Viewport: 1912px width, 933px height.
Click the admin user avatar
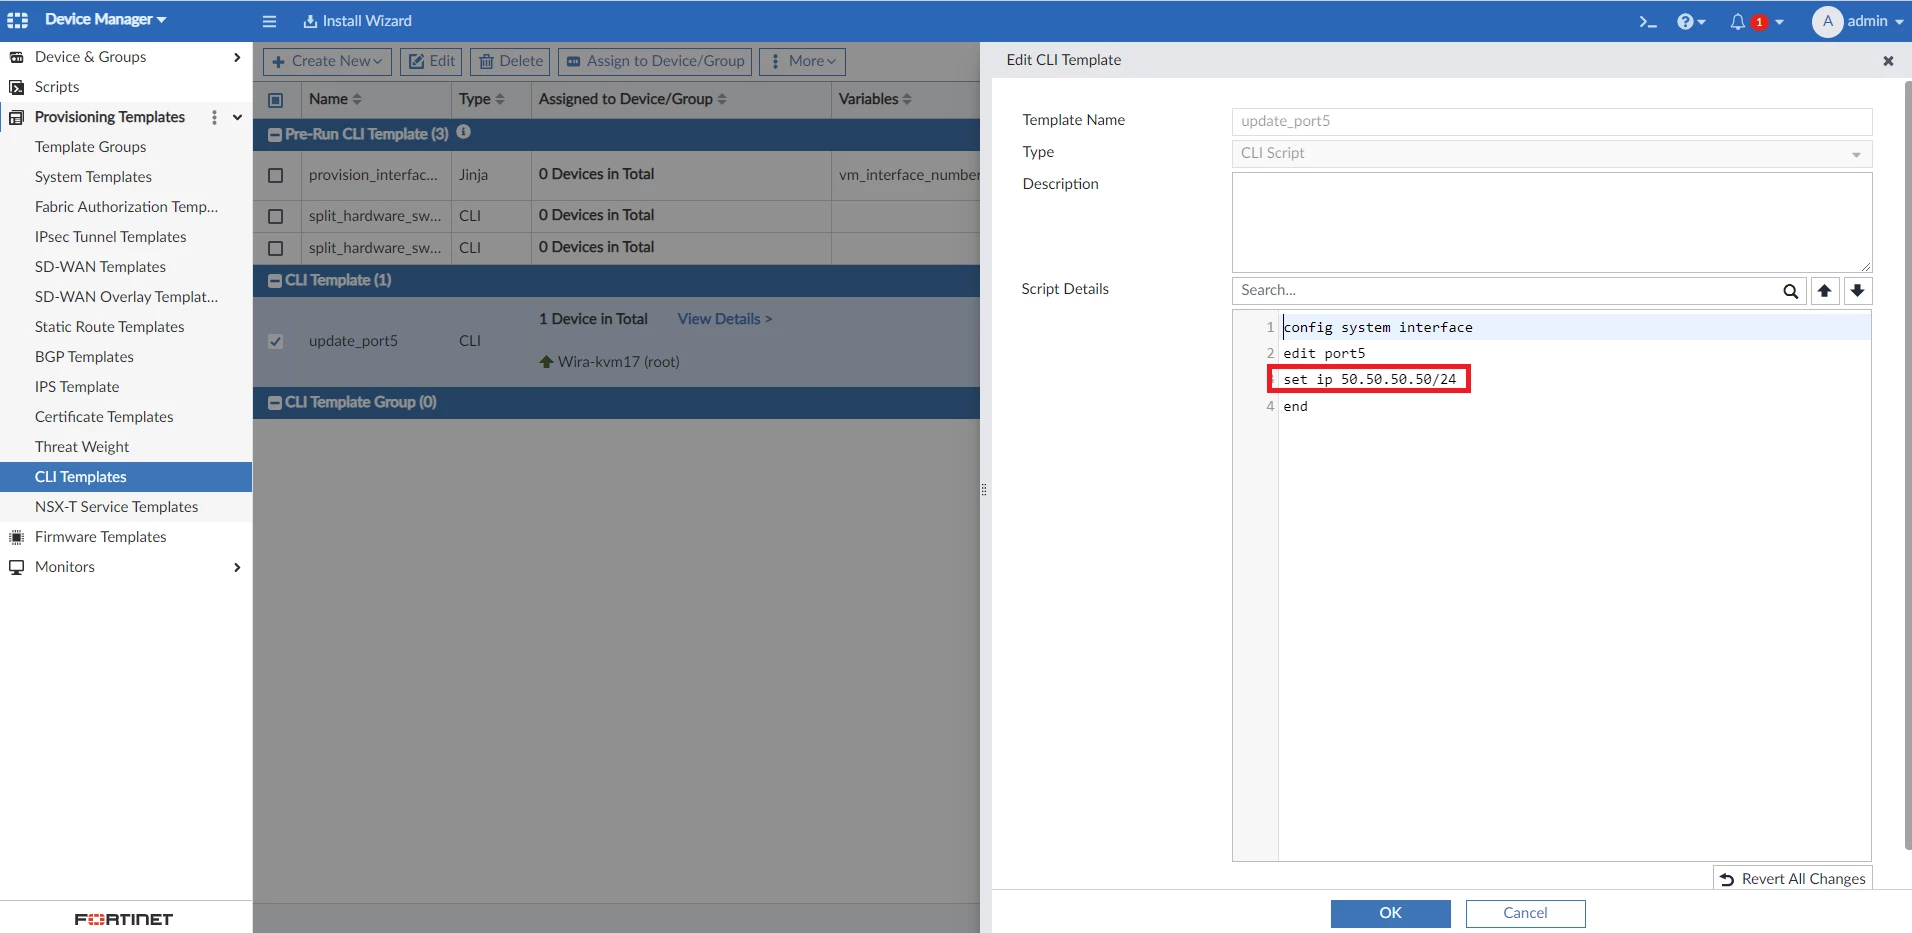click(1827, 21)
